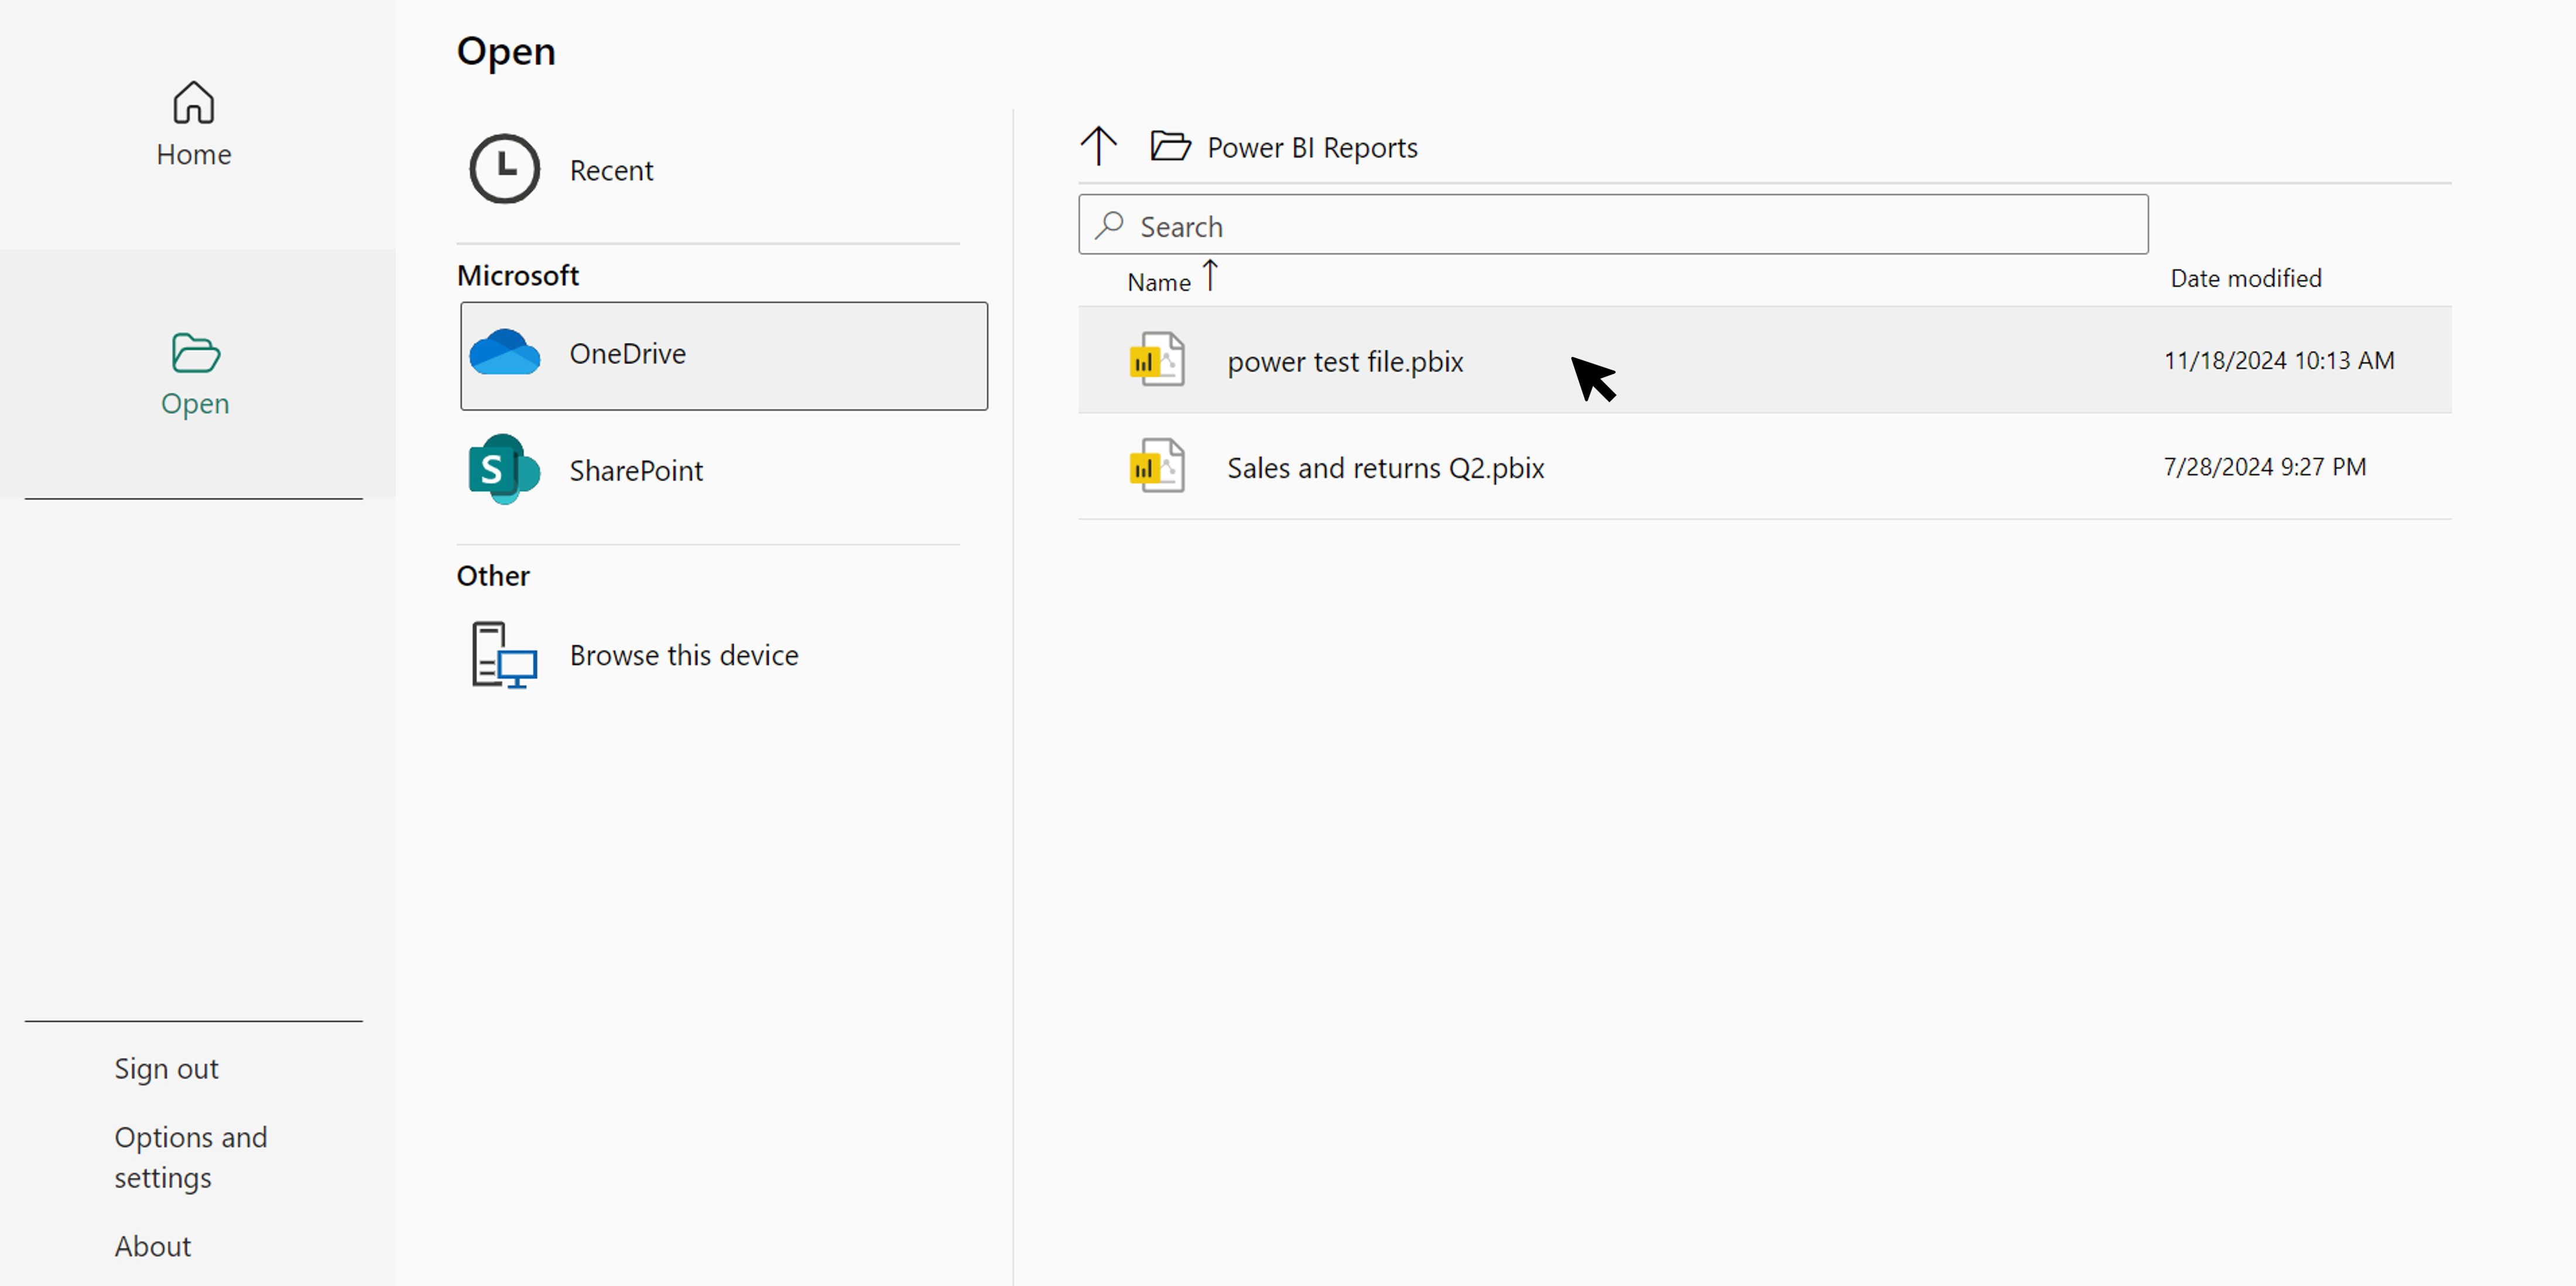The image size is (2576, 1286).
Task: Open the About page
Action: tap(152, 1246)
